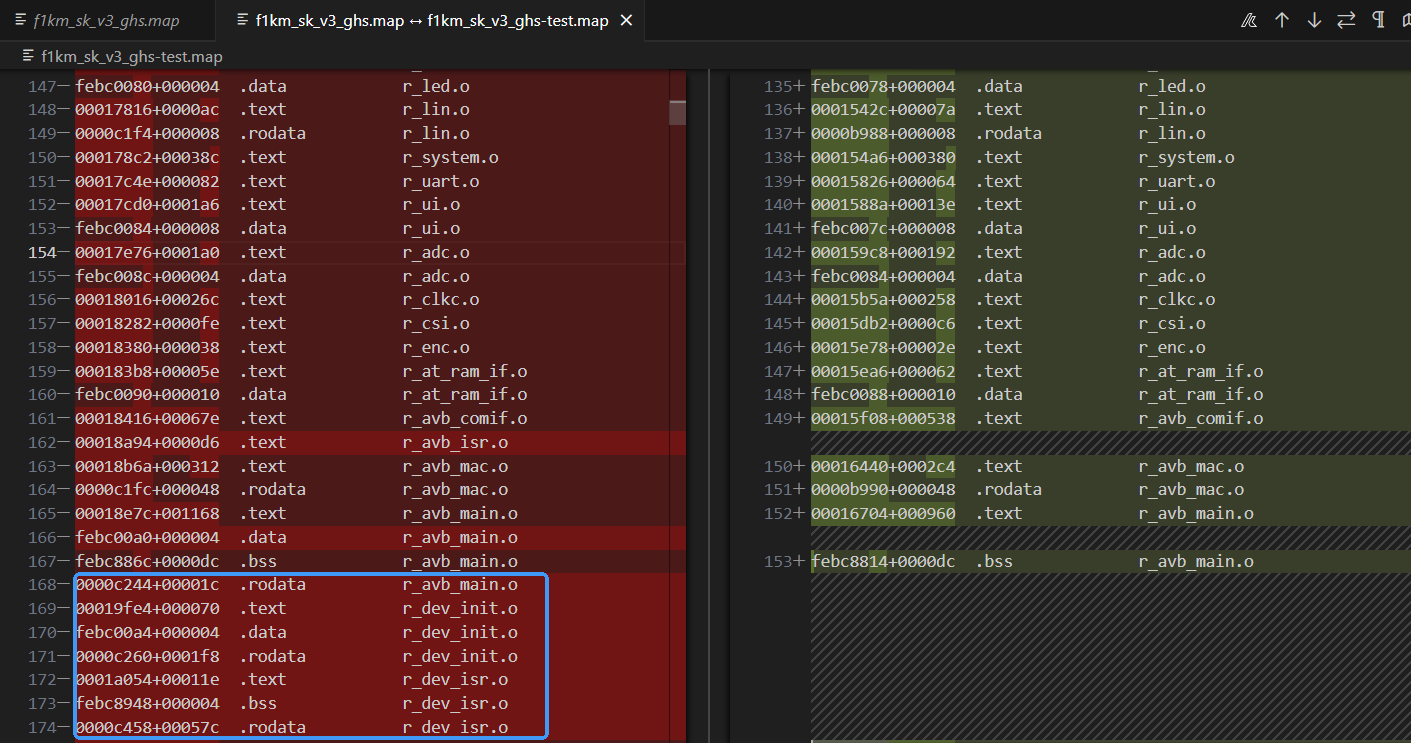This screenshot has width=1411, height=743.
Task: Click r_enc.o on right line 146
Action: [1172, 347]
